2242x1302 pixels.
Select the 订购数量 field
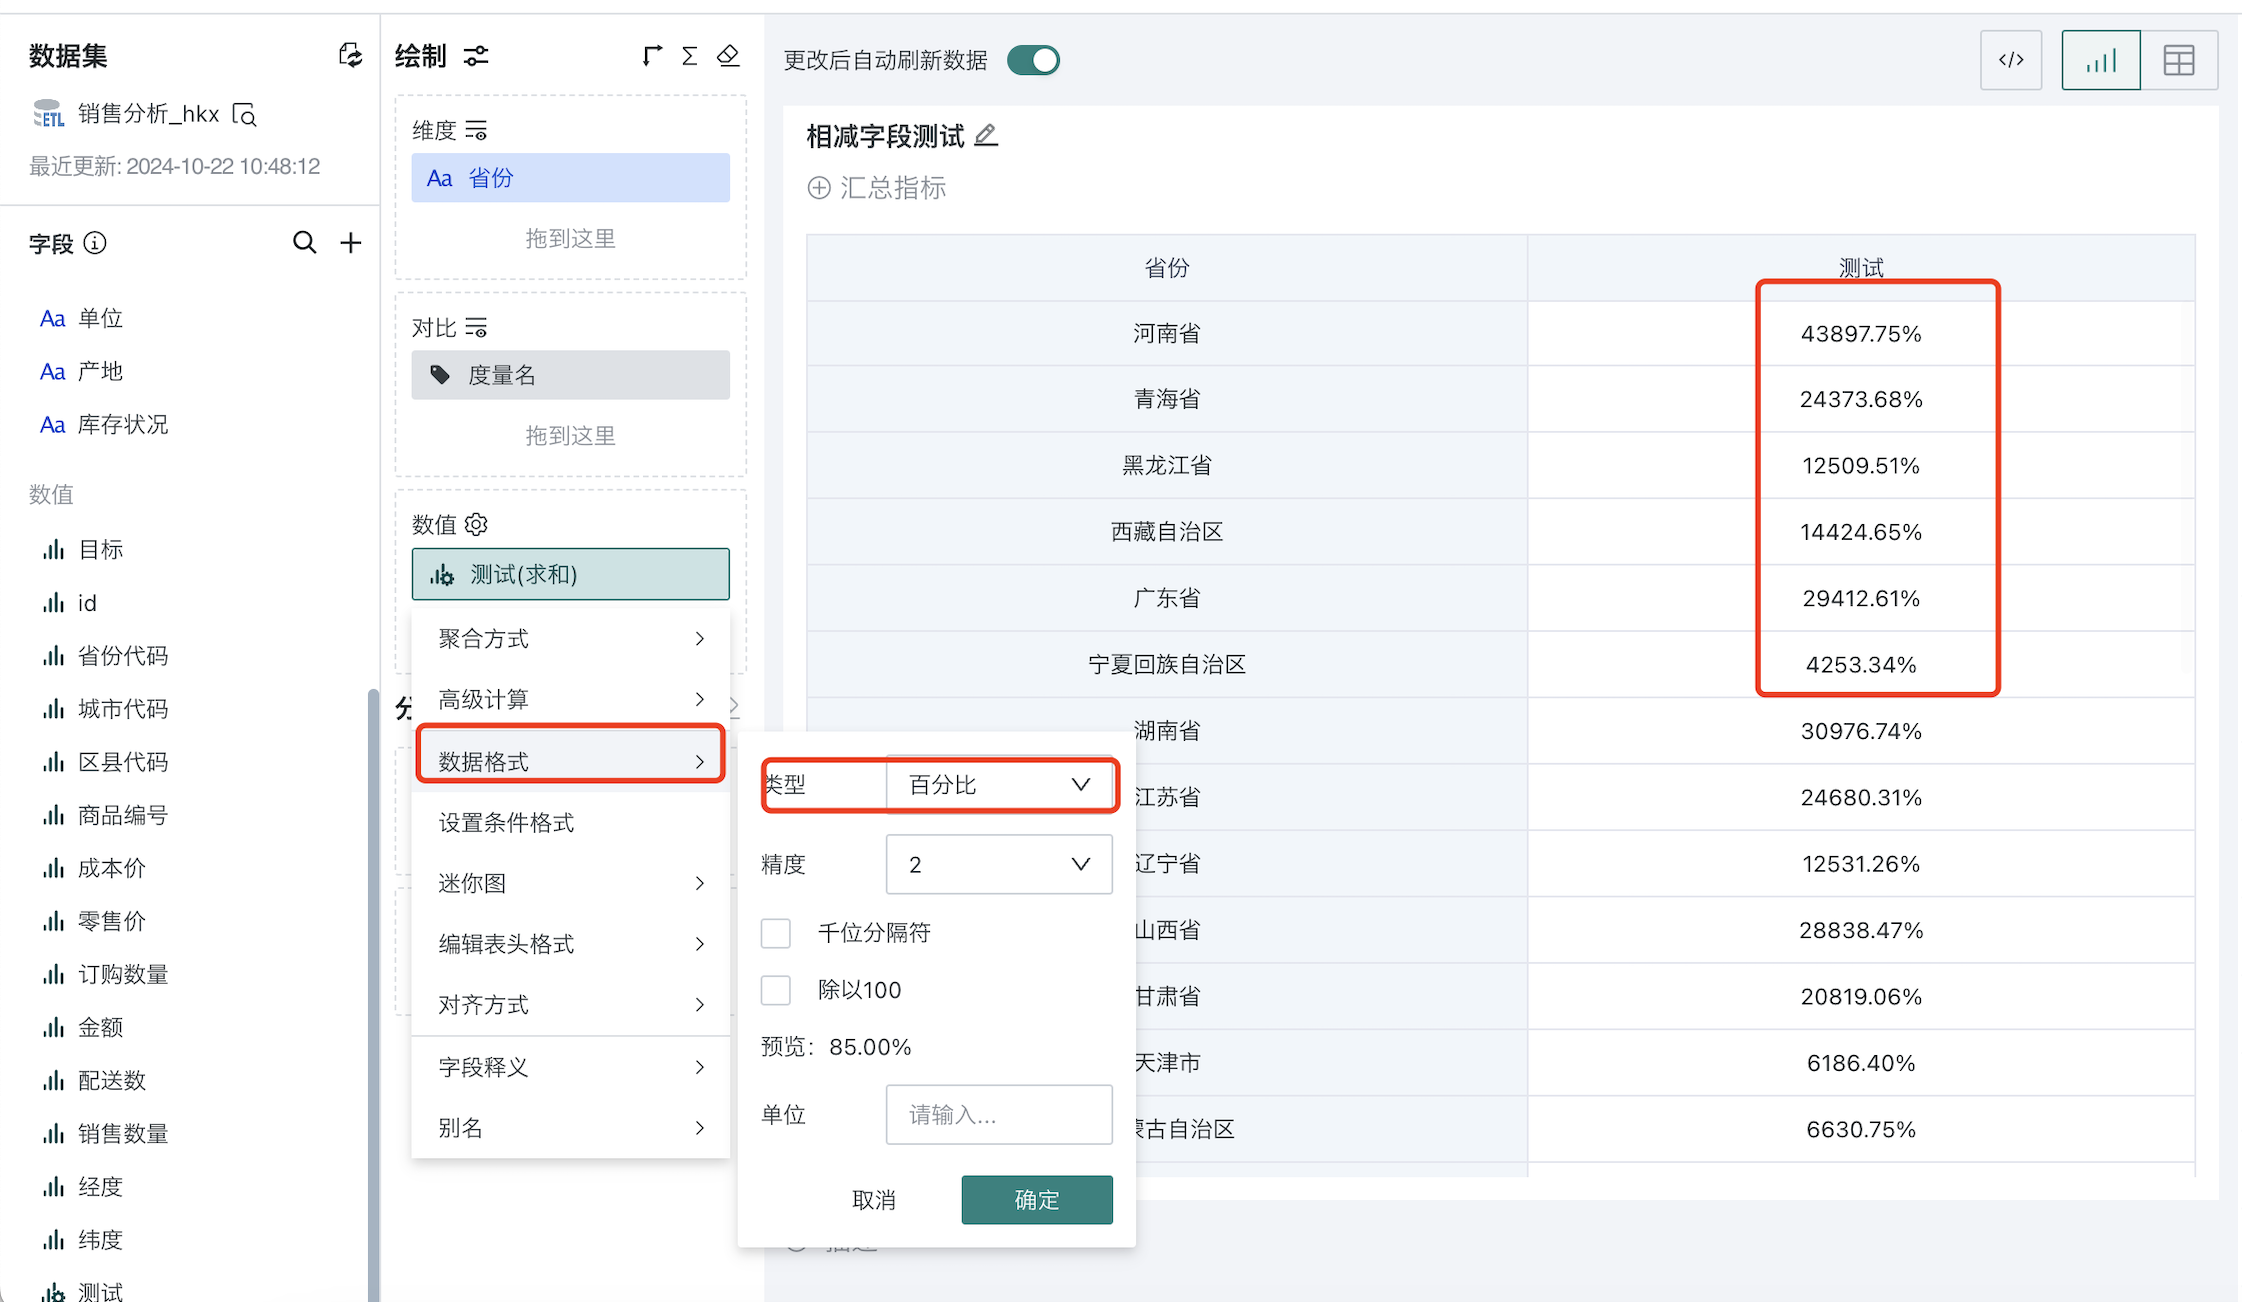[x=123, y=974]
